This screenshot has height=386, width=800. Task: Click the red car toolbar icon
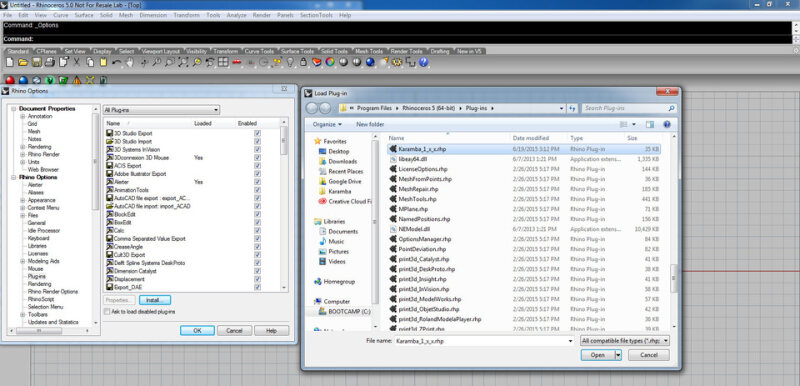[x=237, y=62]
